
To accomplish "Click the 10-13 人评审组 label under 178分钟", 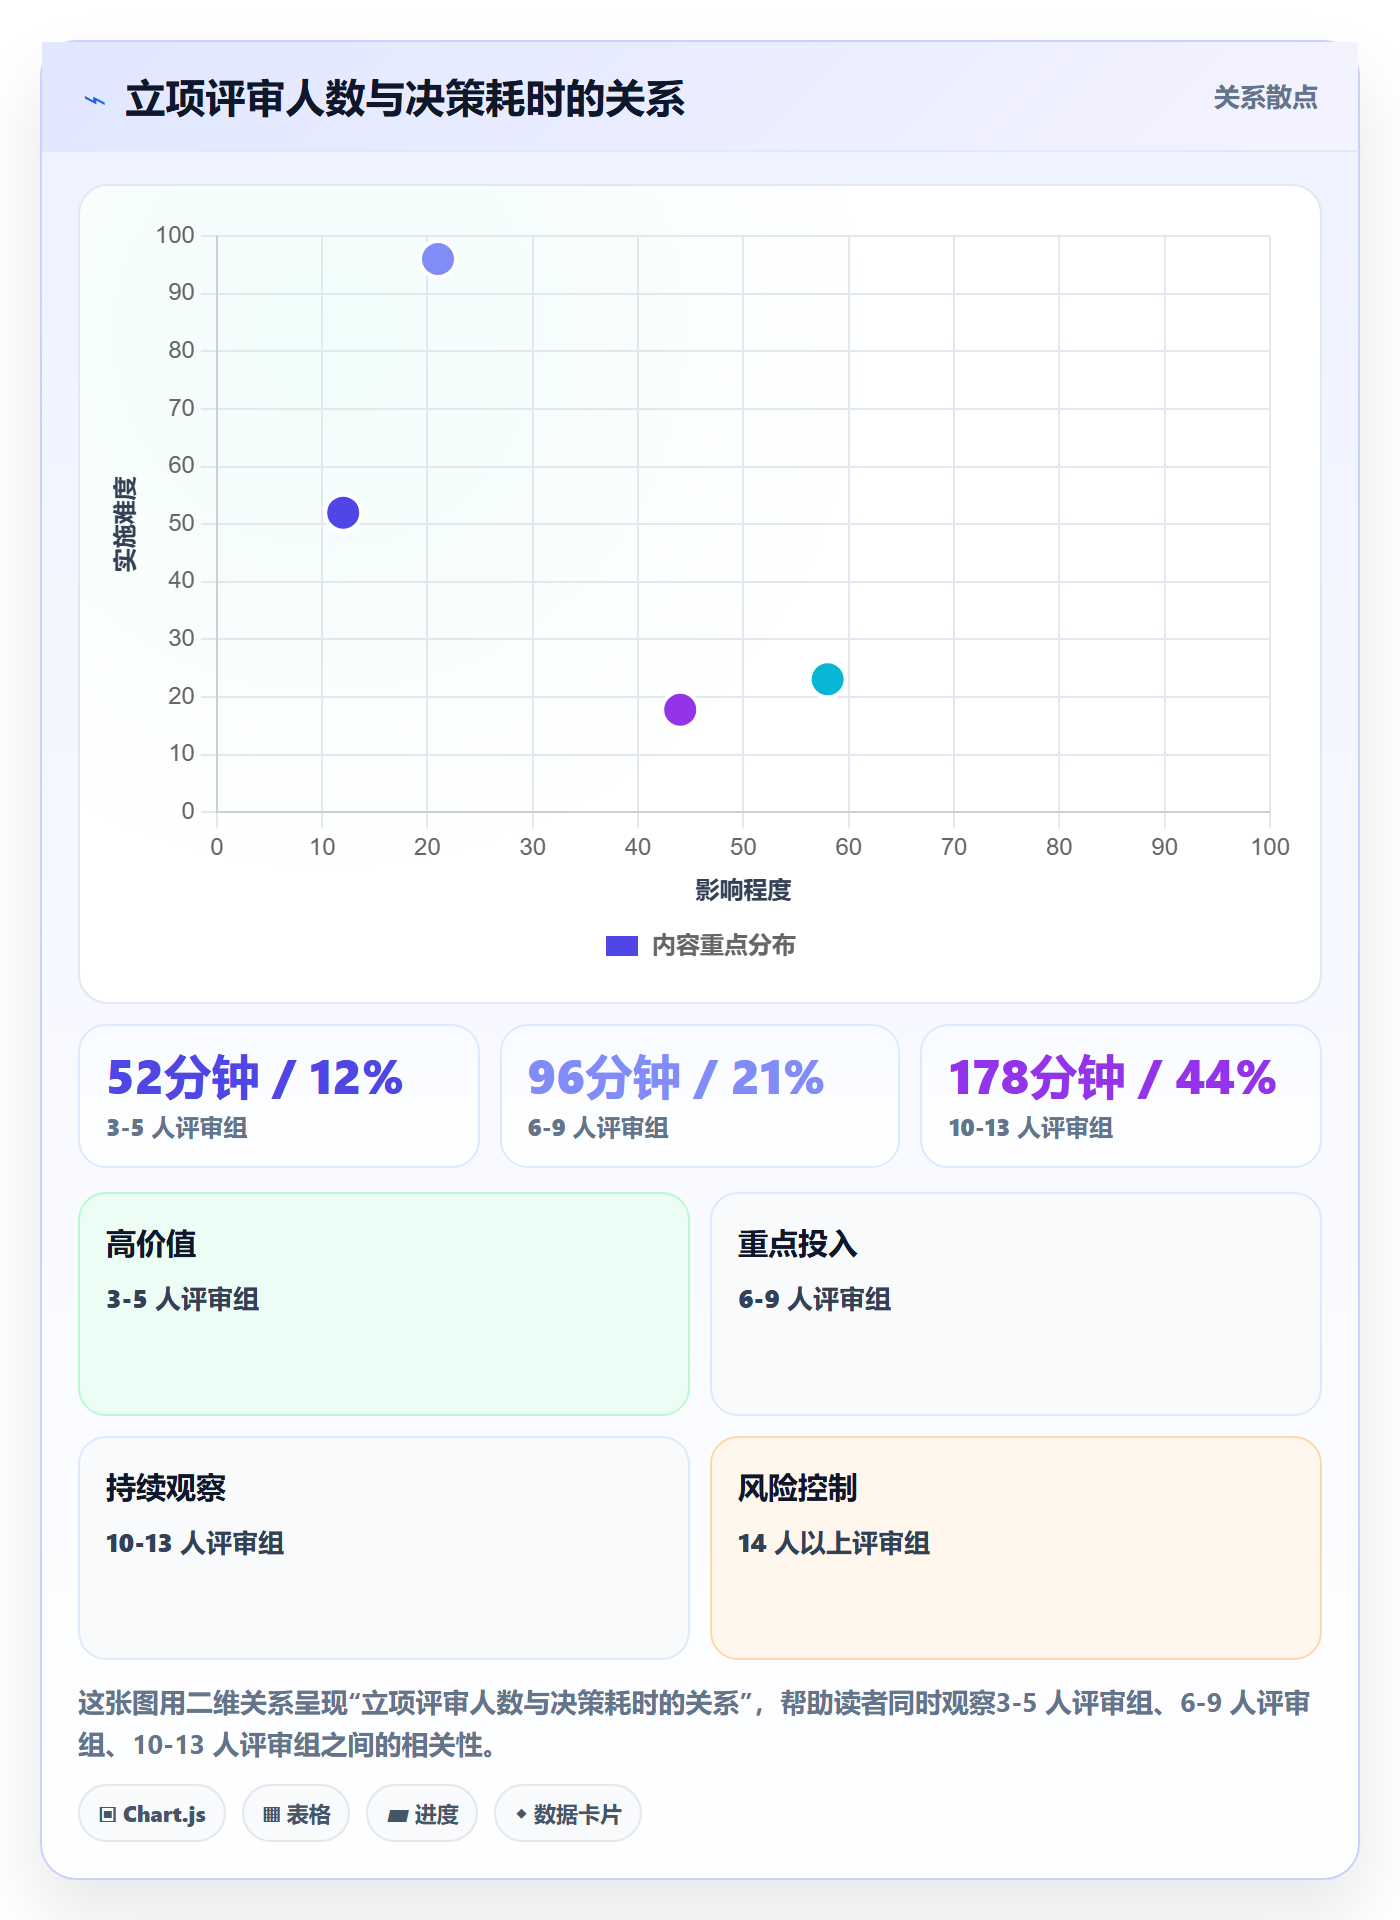I will (1031, 1128).
